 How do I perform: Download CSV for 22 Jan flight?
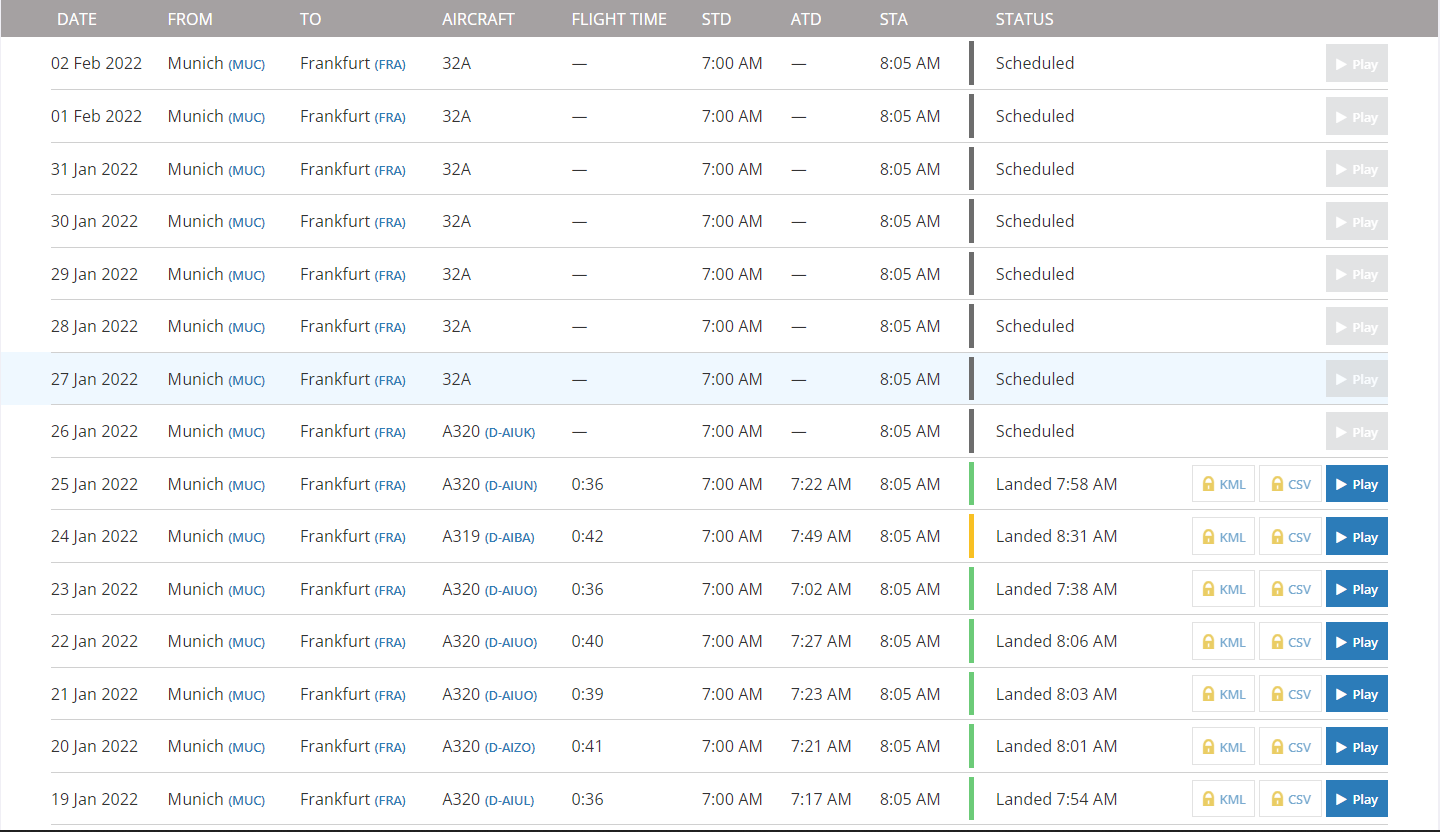coord(1290,642)
